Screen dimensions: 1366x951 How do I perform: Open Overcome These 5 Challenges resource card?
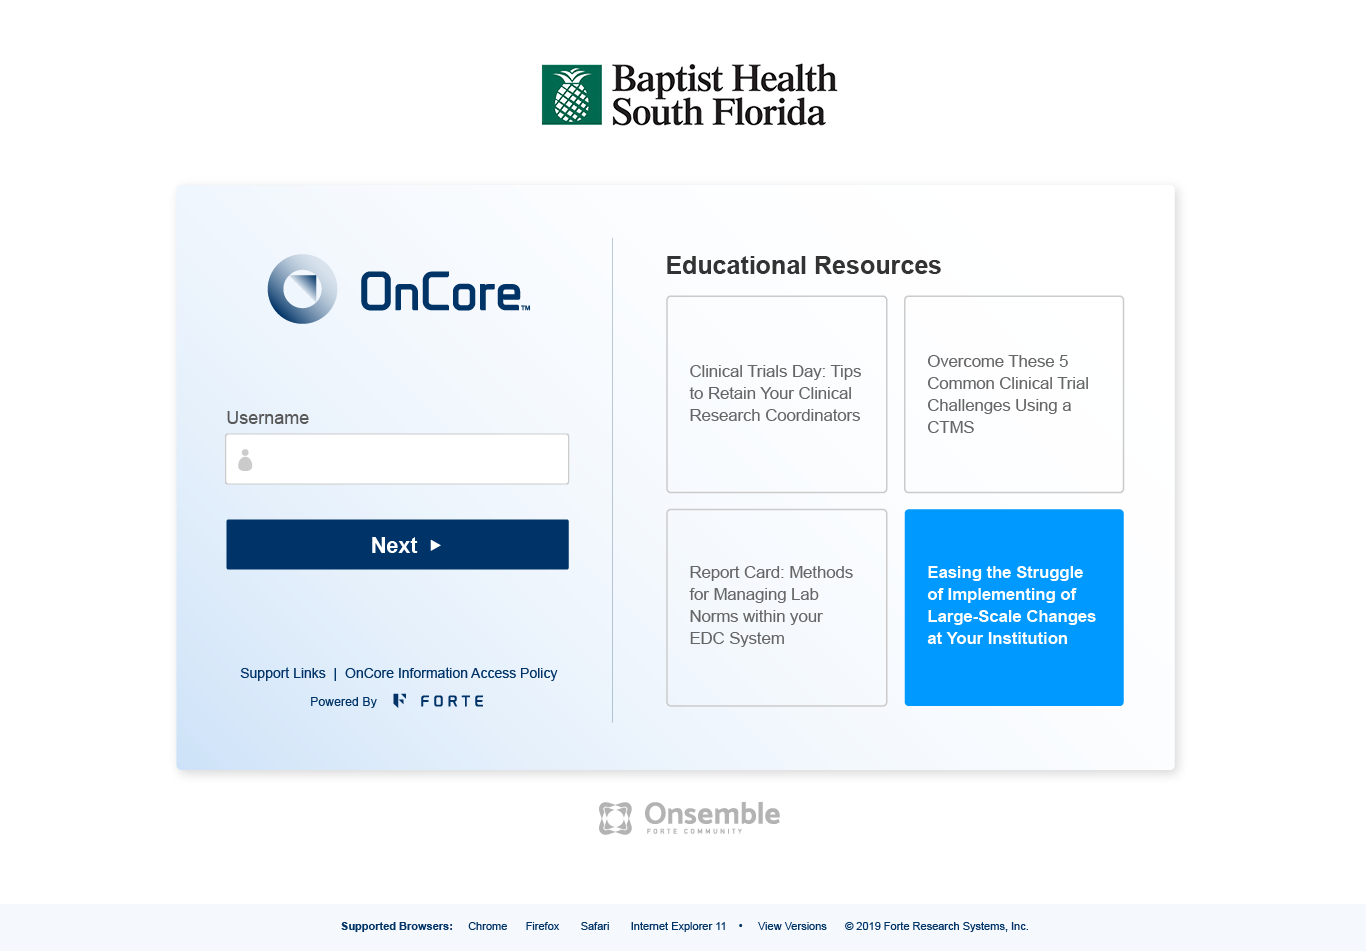click(x=1014, y=394)
